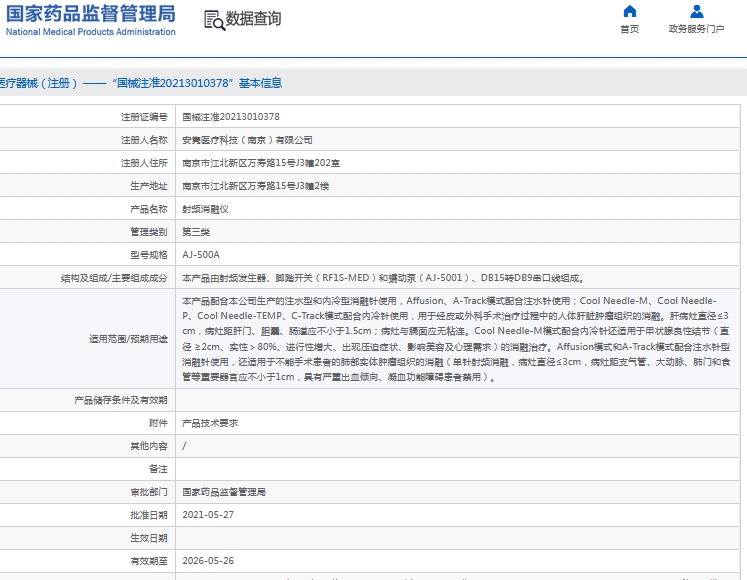The image size is (747, 580).
Task: Select product name 射频消融仪
Action: 205,209
